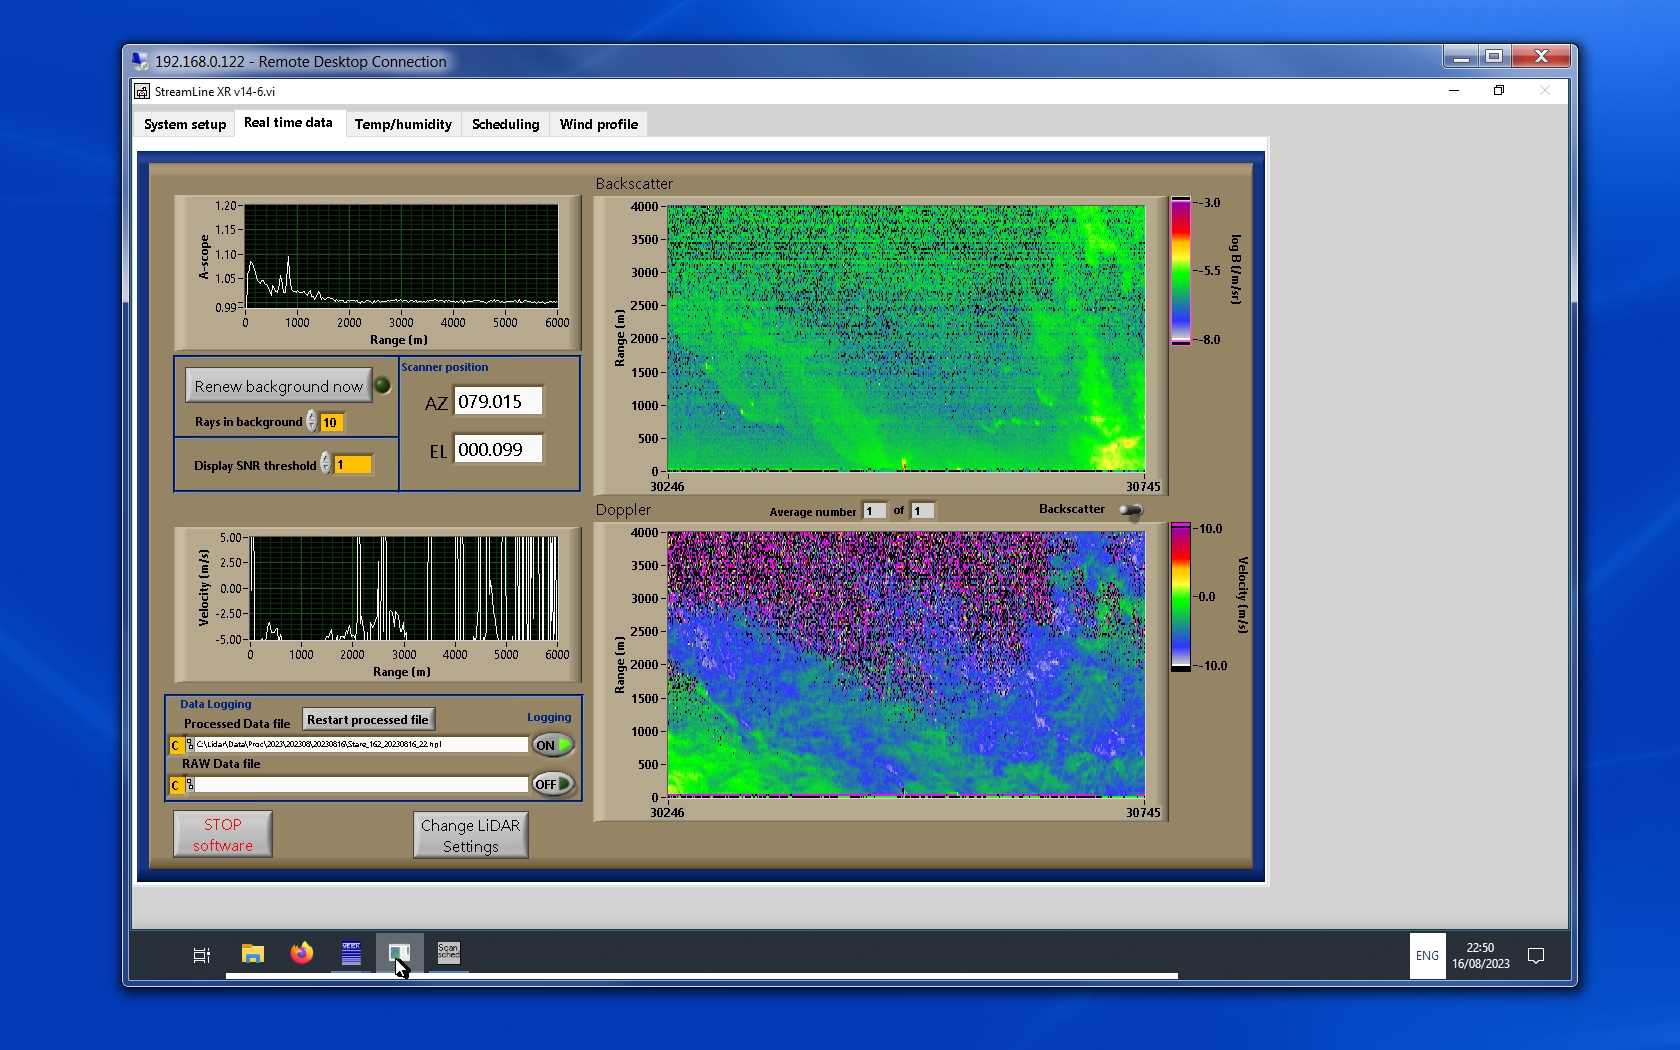Open File Explorer in the remote taskbar
This screenshot has width=1680, height=1050.
252,954
